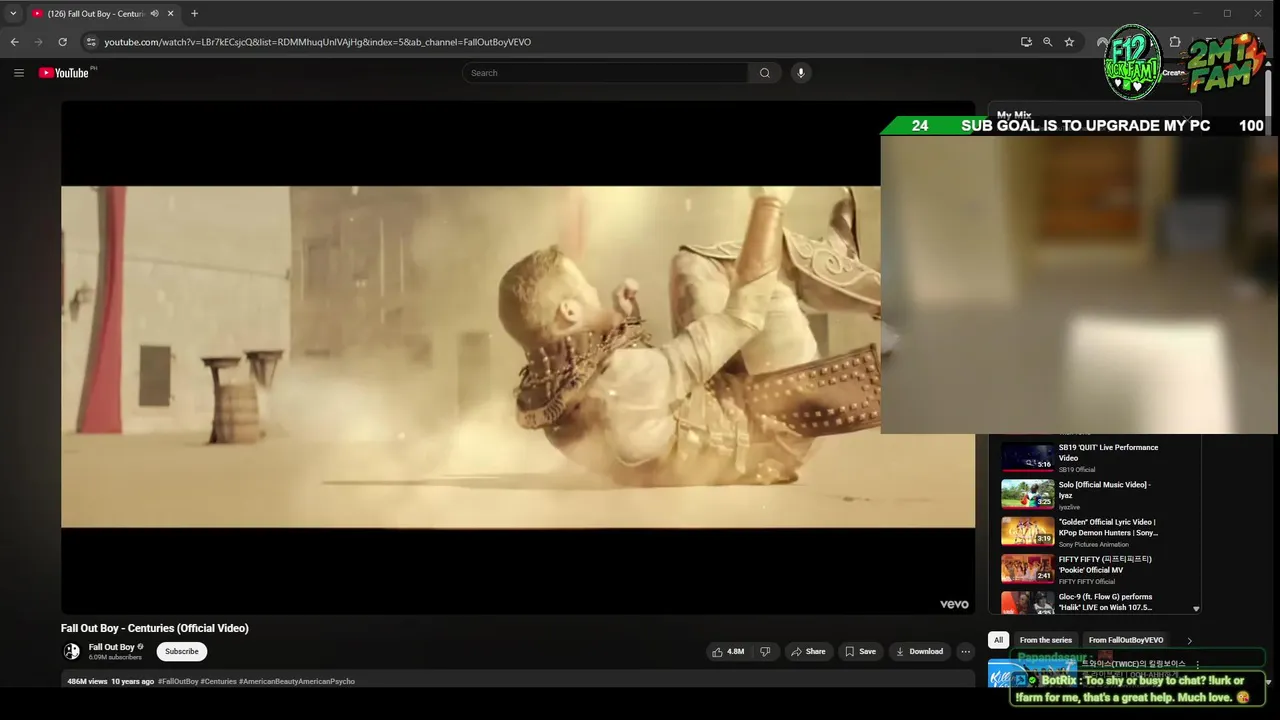Mute the tab using its speaker icon

154,14
